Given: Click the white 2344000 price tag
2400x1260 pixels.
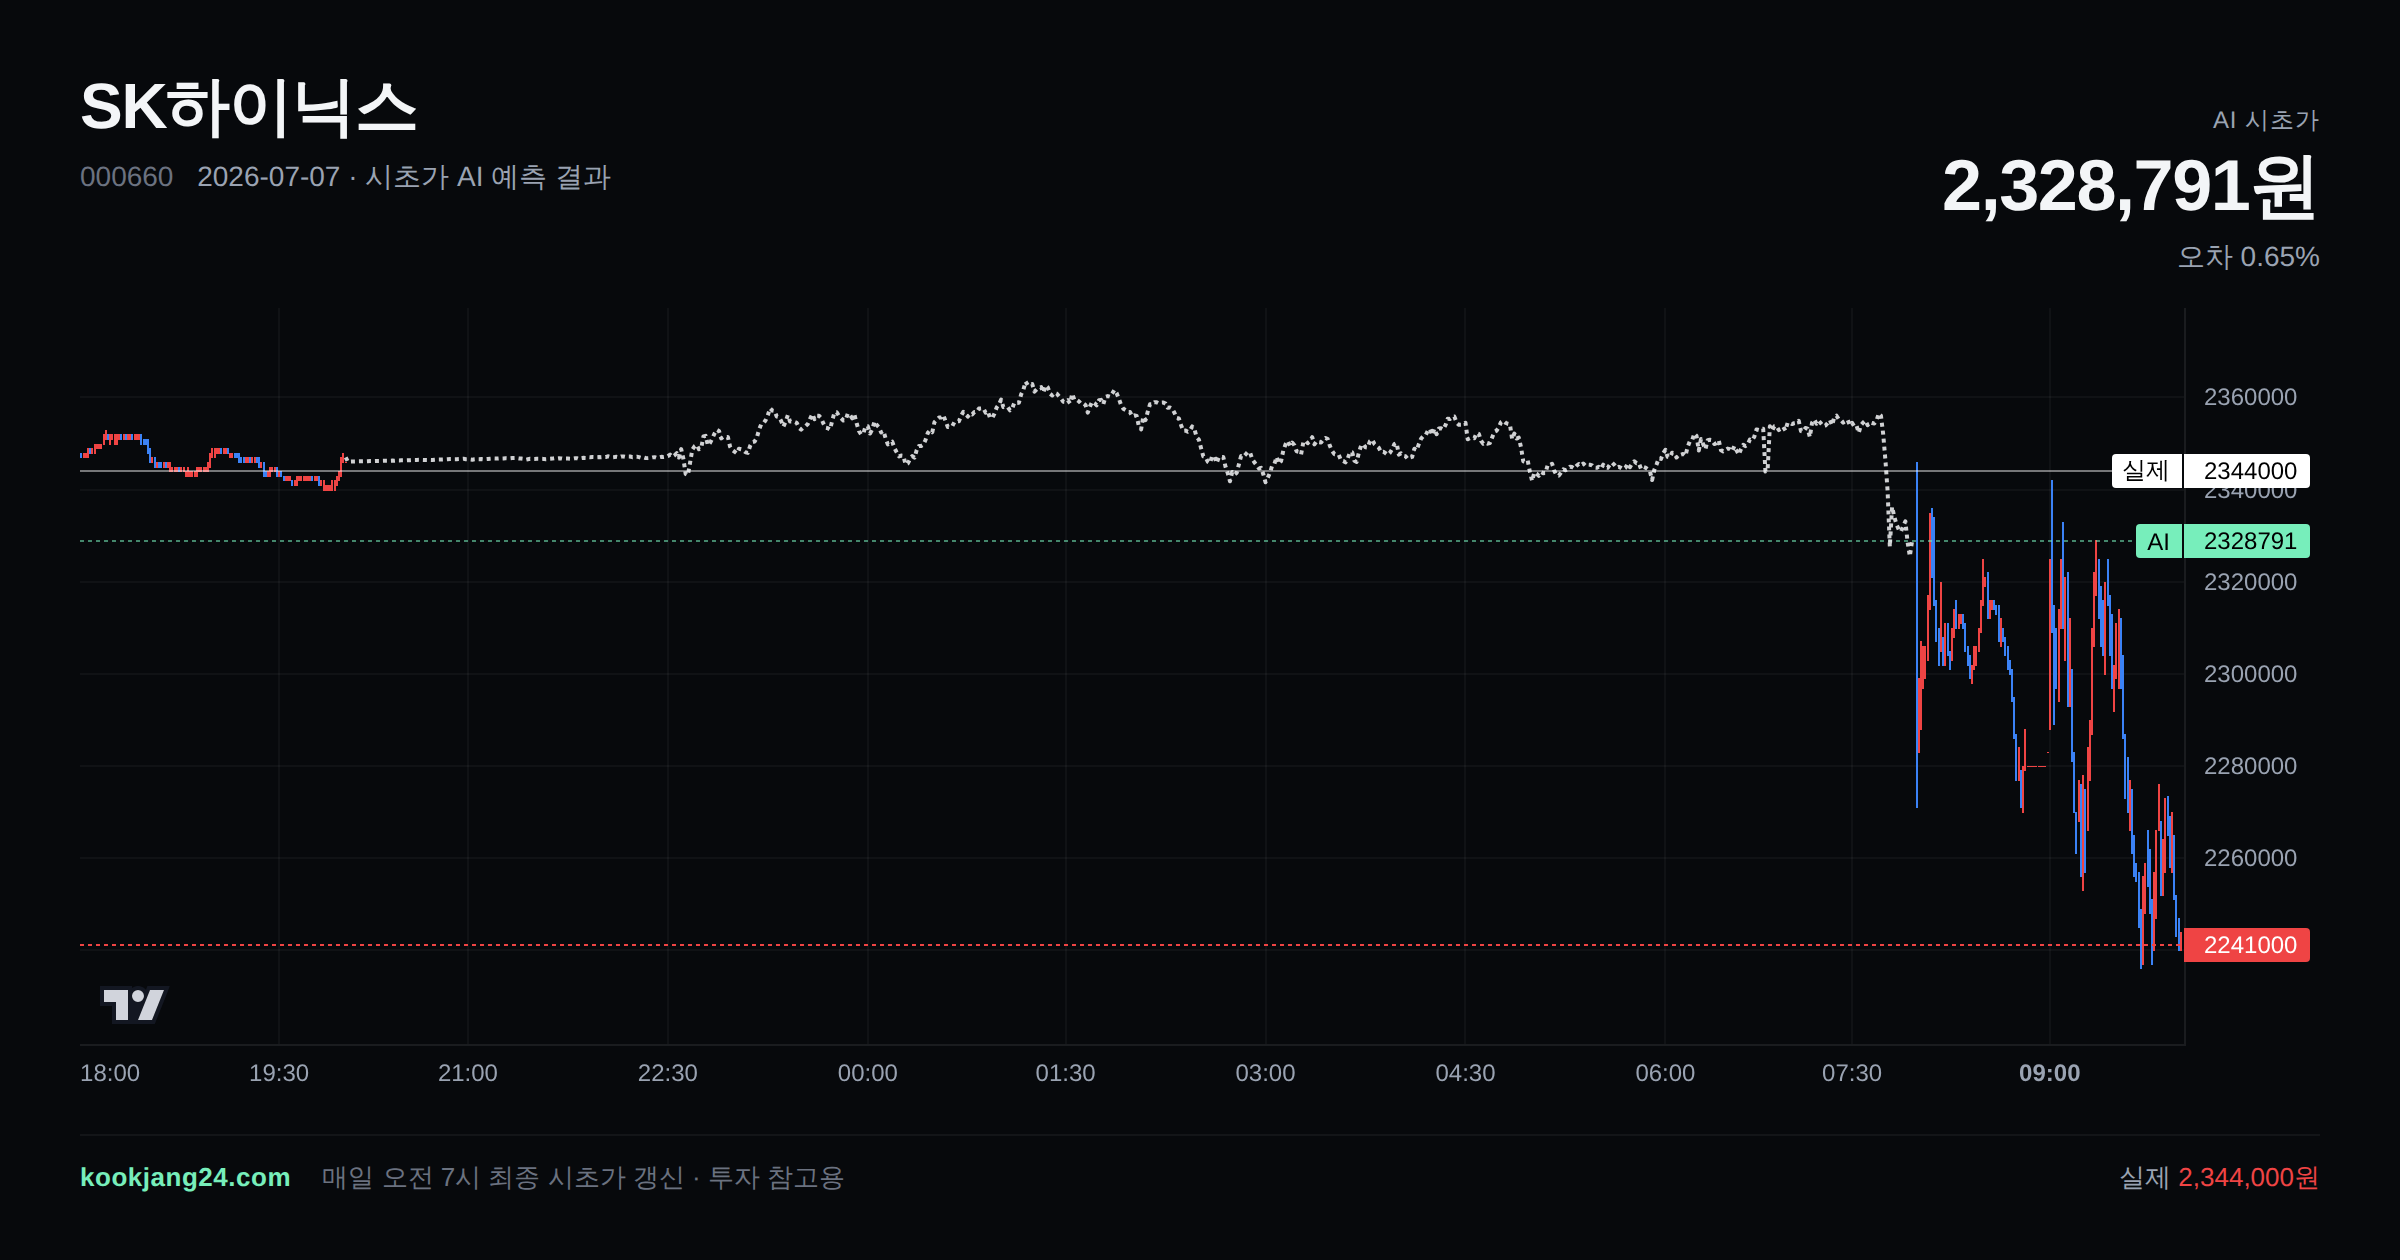Looking at the screenshot, I should pos(2247,471).
